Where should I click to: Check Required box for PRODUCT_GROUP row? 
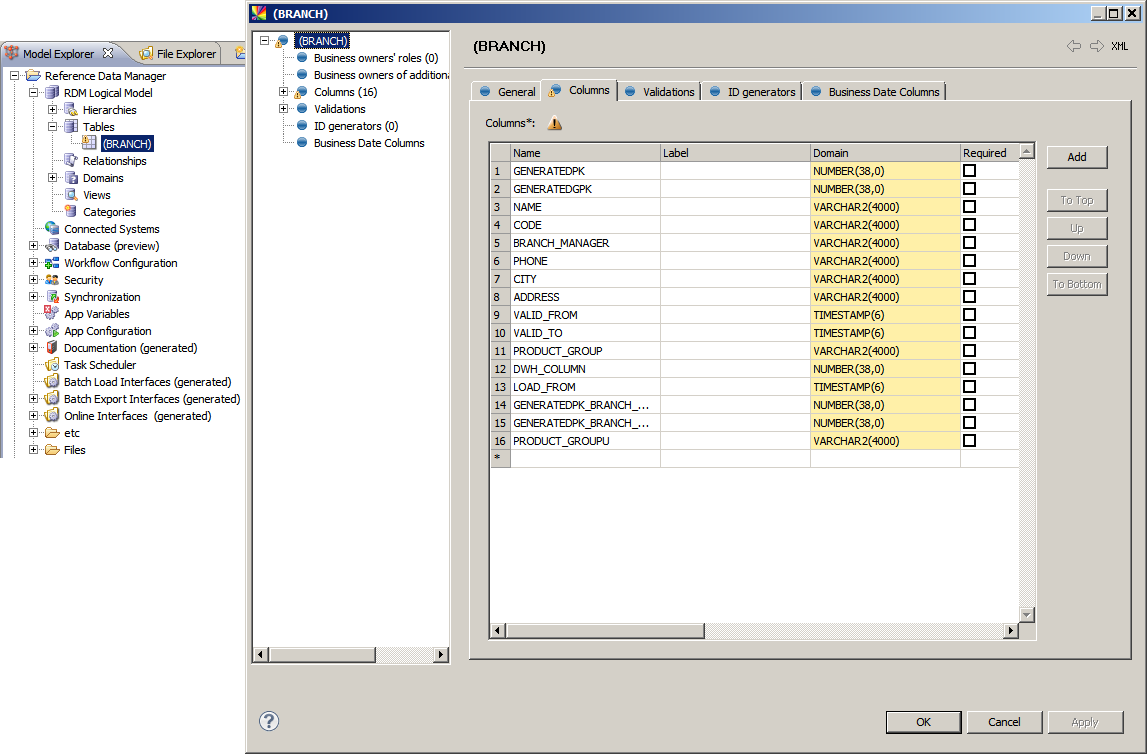[x=969, y=351]
